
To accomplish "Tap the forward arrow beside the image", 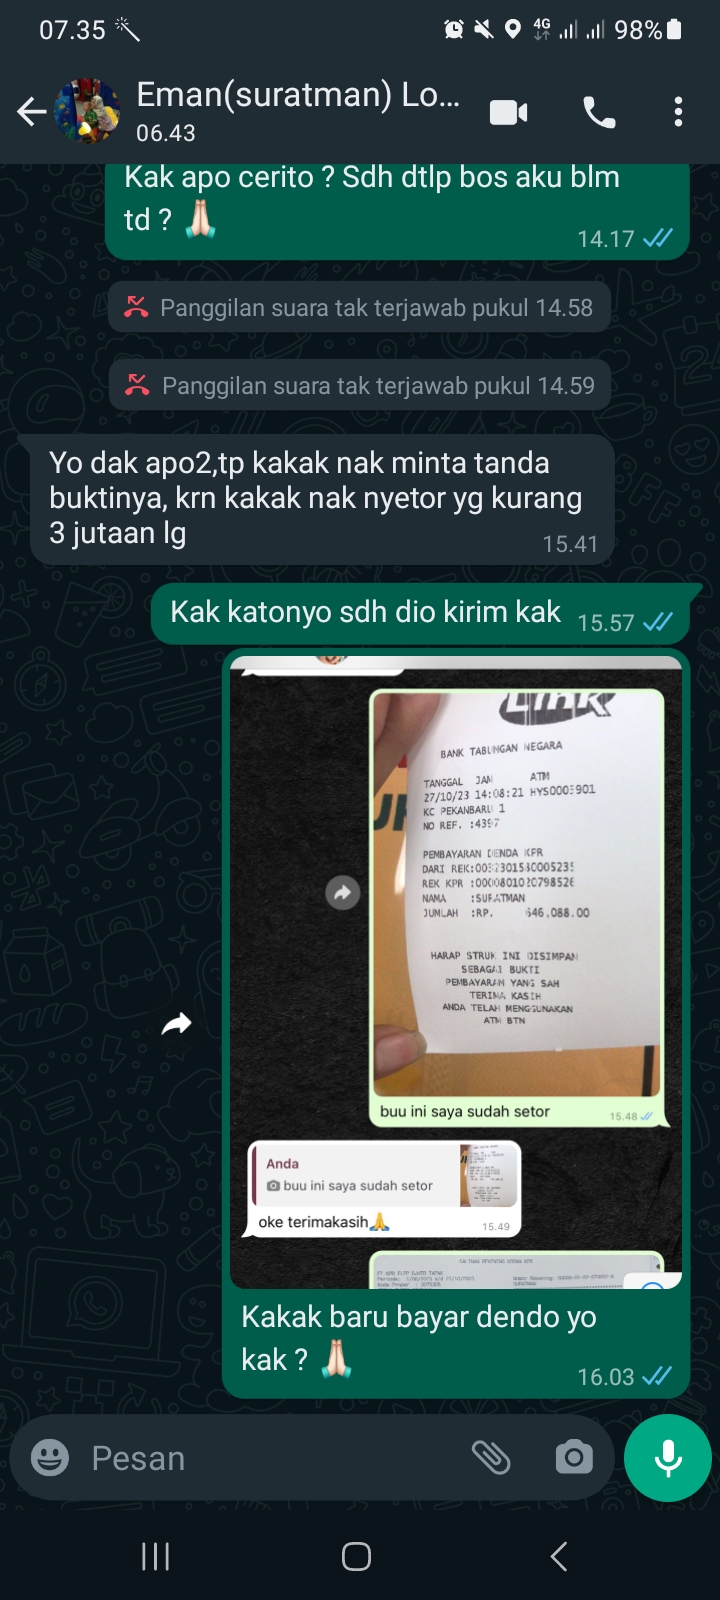I will coord(177,1023).
